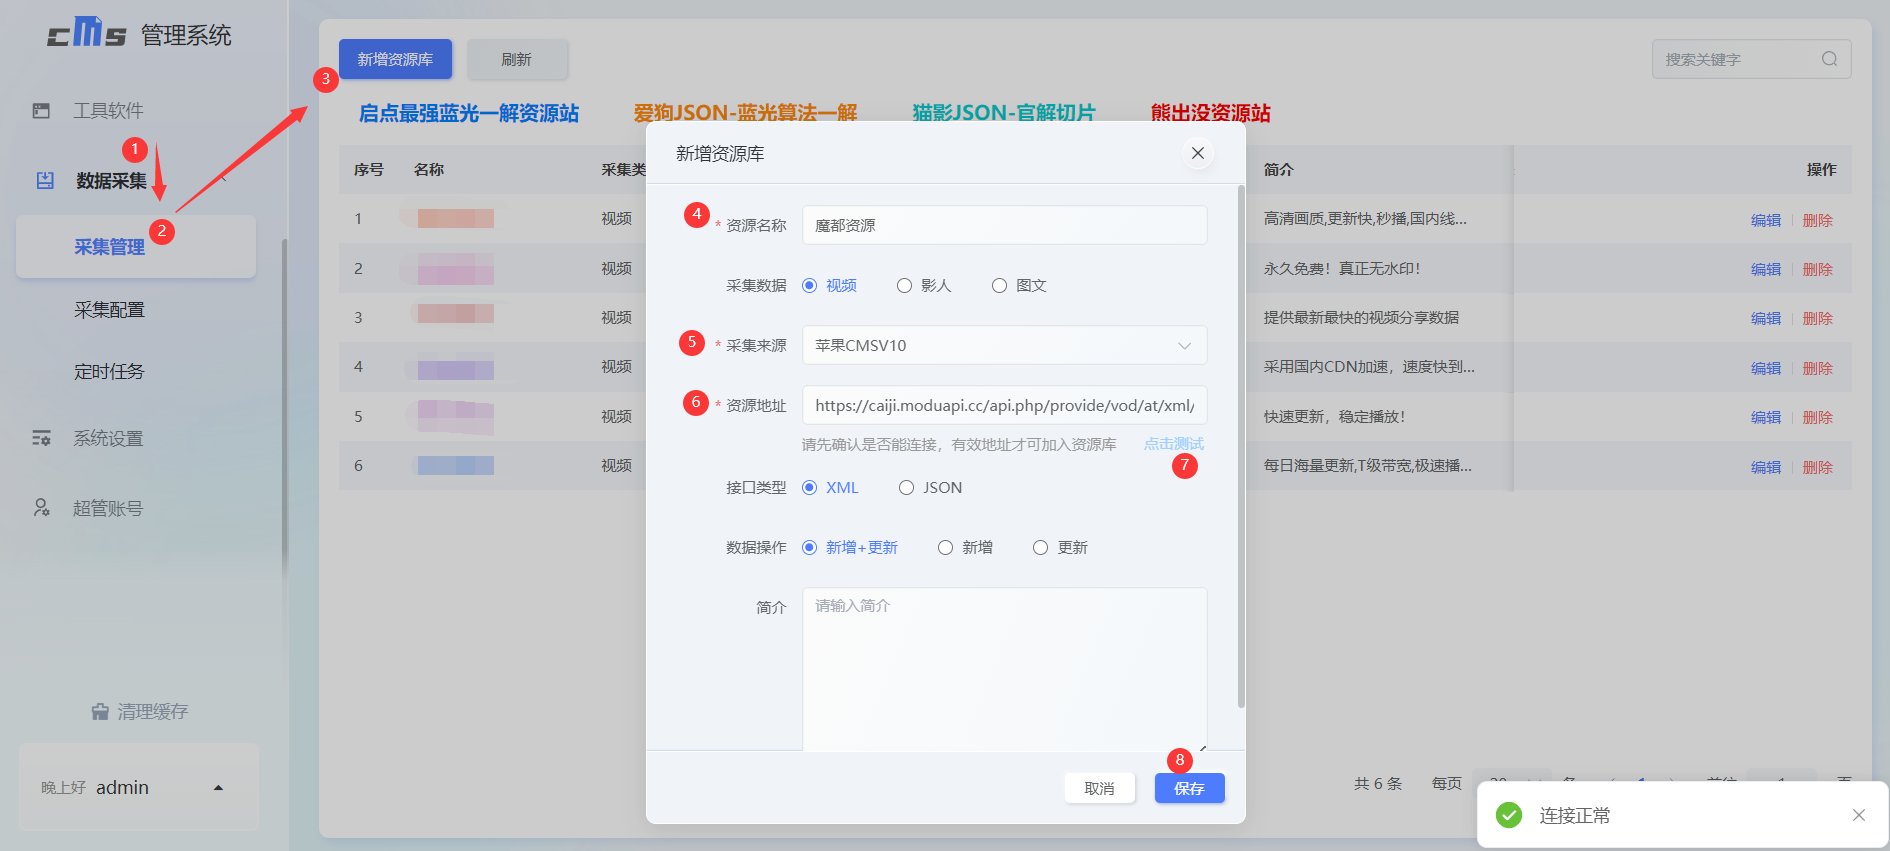Open the 采集来源 dropdown
The height and width of the screenshot is (851, 1890).
pos(1004,346)
